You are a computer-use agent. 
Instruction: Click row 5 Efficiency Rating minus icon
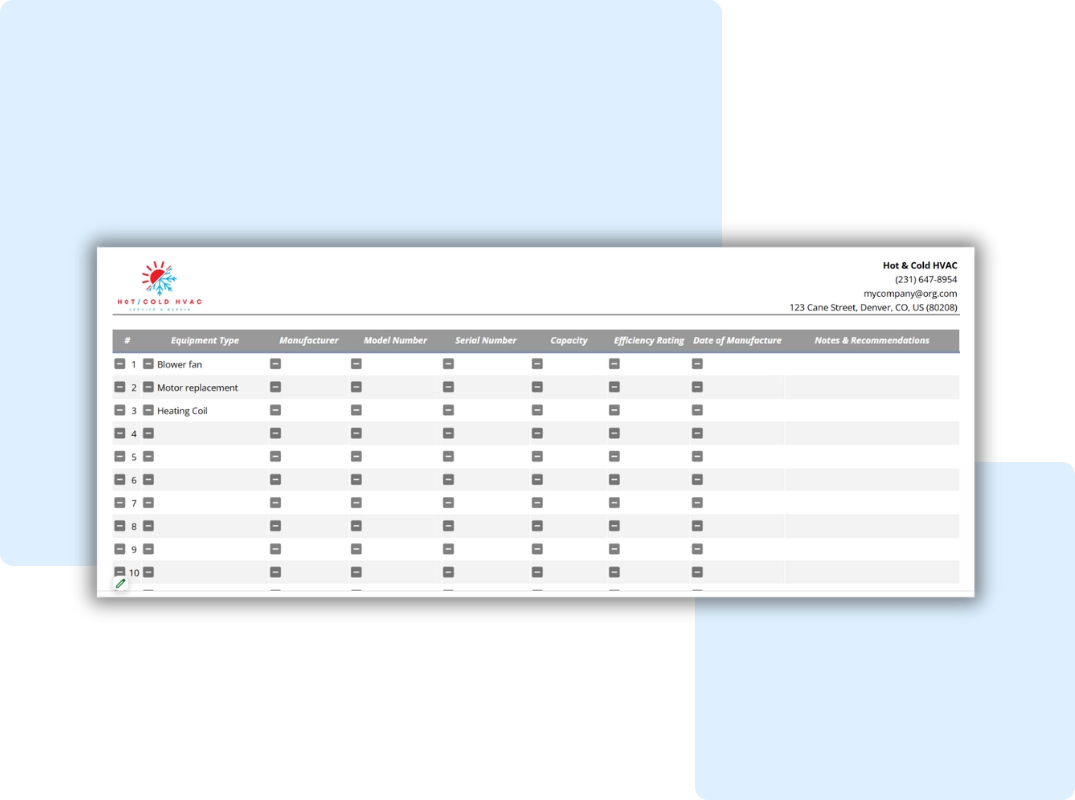click(x=614, y=456)
